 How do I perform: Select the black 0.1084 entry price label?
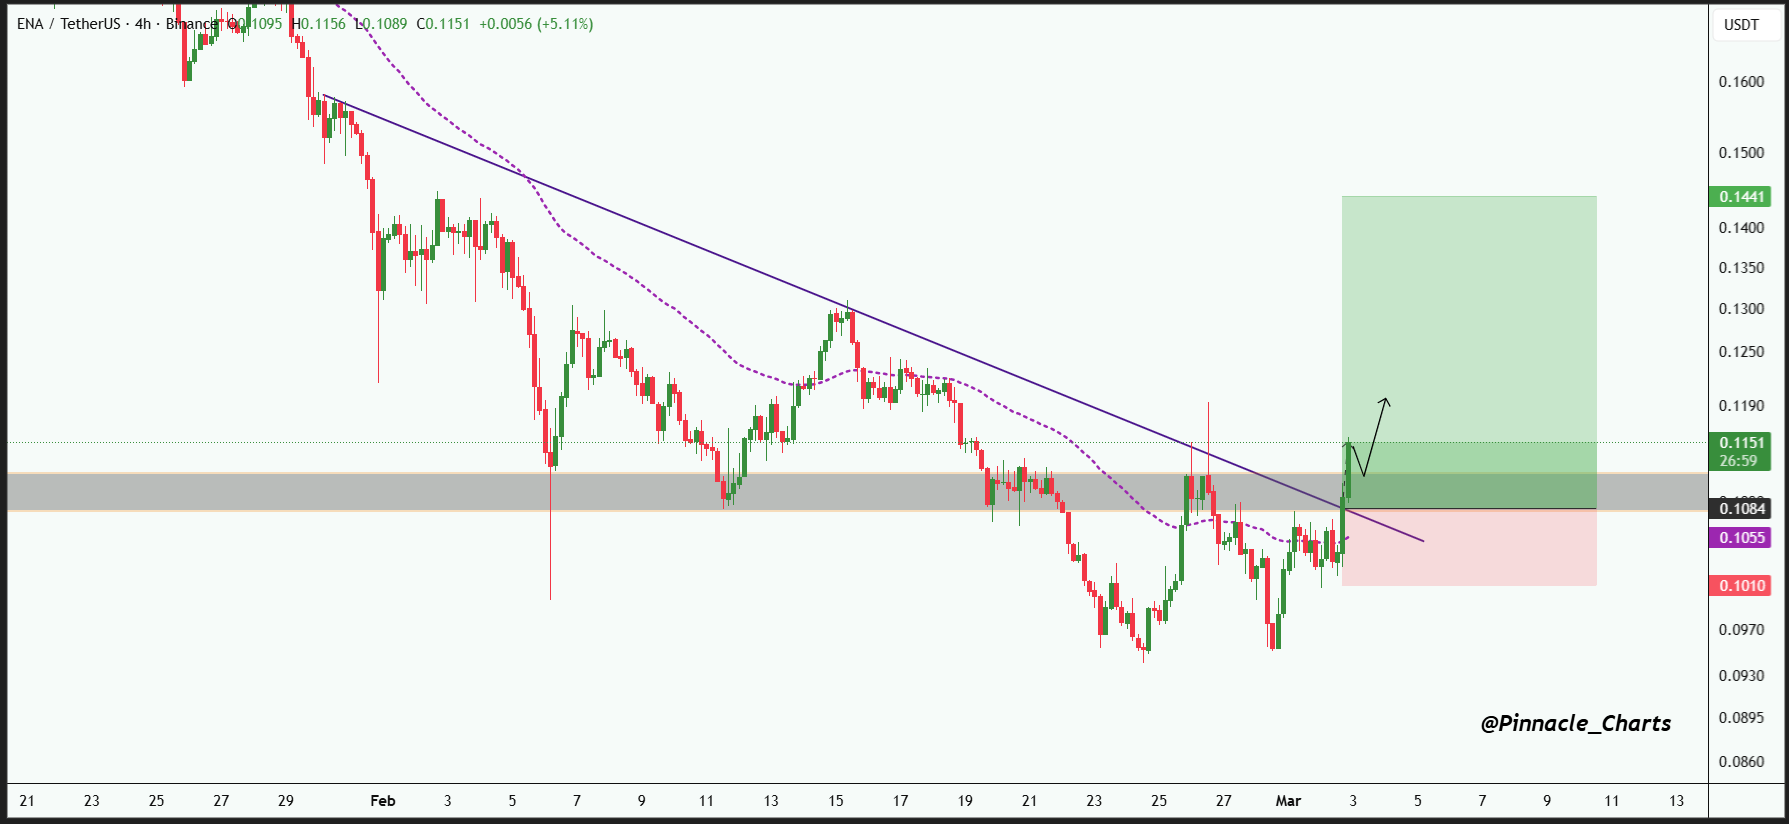pyautogui.click(x=1741, y=509)
